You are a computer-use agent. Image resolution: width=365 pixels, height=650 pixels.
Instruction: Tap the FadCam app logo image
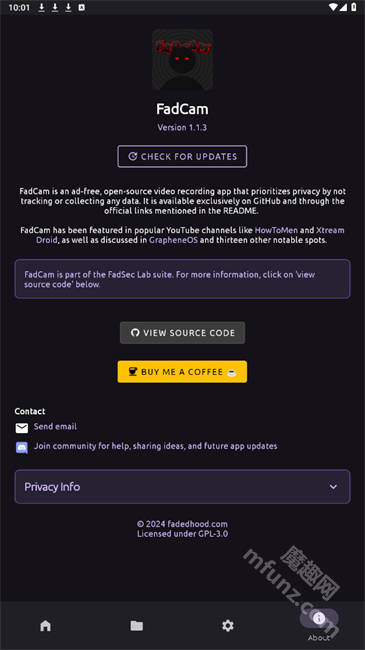182,60
